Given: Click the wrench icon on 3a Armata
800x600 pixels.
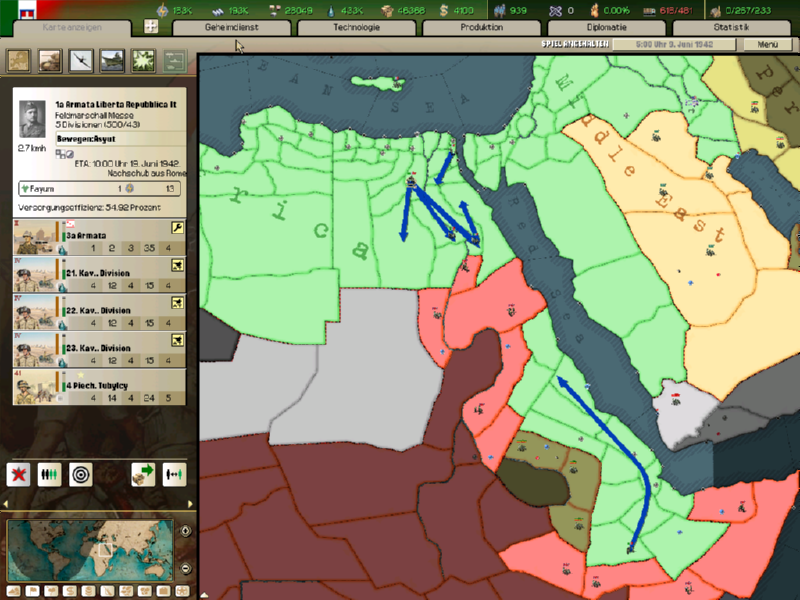Looking at the screenshot, I should click(177, 228).
